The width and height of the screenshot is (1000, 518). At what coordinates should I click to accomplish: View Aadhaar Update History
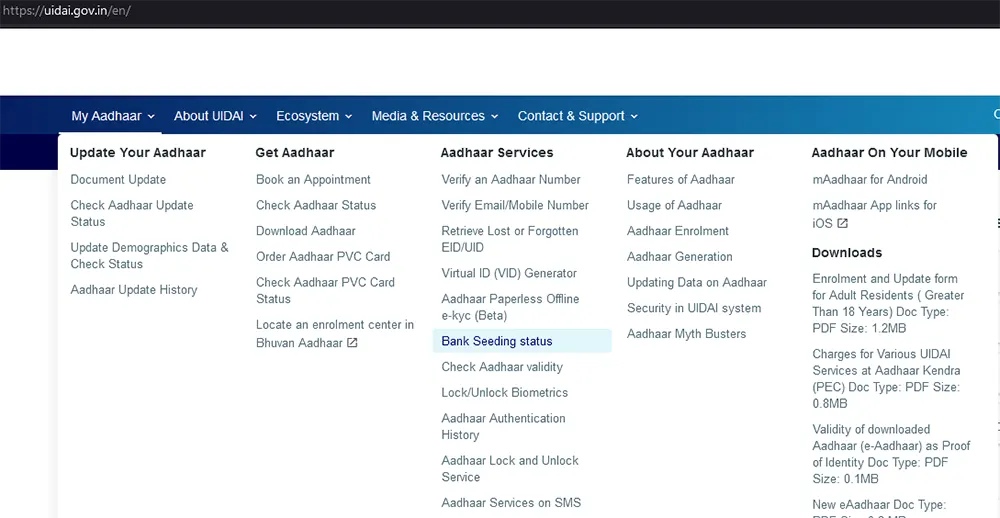134,290
